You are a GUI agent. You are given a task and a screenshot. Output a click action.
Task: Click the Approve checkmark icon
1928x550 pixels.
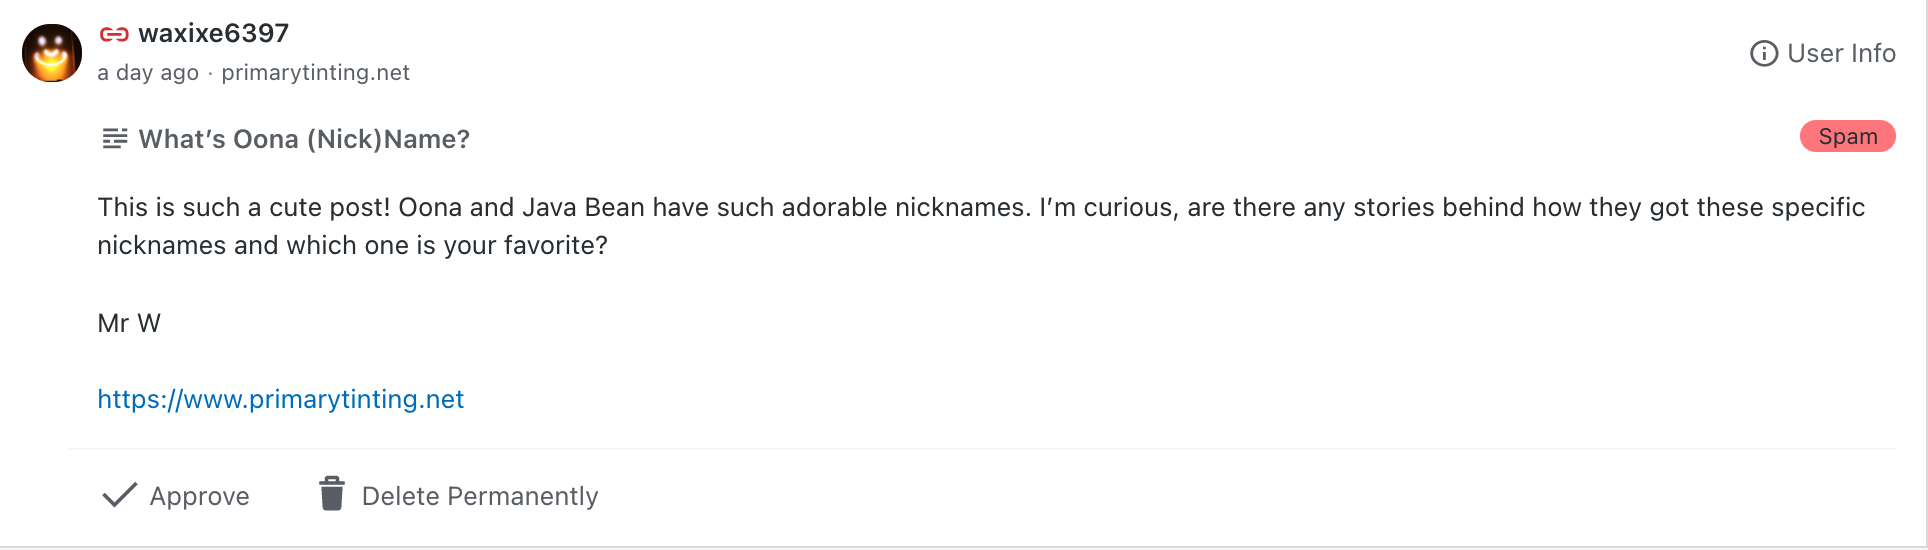pos(120,495)
